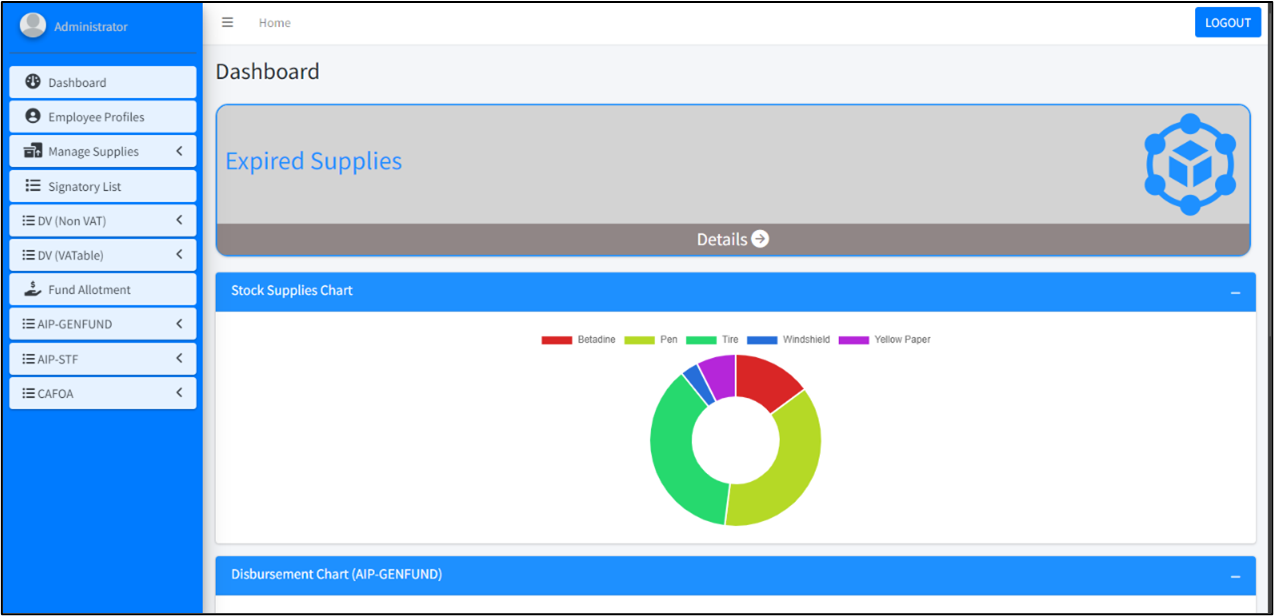Click the Fund Allotment hand-dollar icon
The image size is (1274, 616).
[x=33, y=290]
